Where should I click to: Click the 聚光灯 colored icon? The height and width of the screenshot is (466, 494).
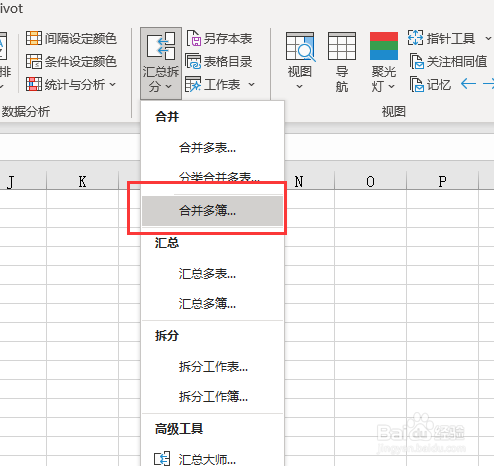(384, 46)
